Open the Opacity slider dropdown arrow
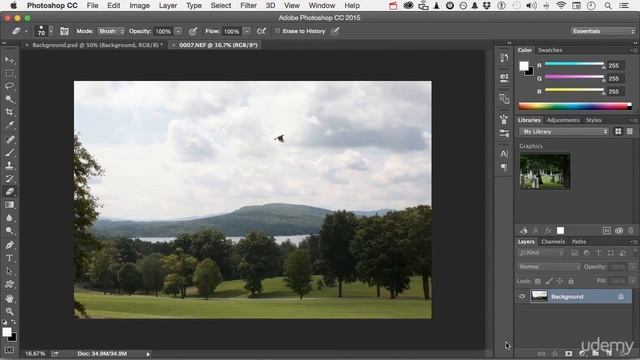 tap(178, 31)
